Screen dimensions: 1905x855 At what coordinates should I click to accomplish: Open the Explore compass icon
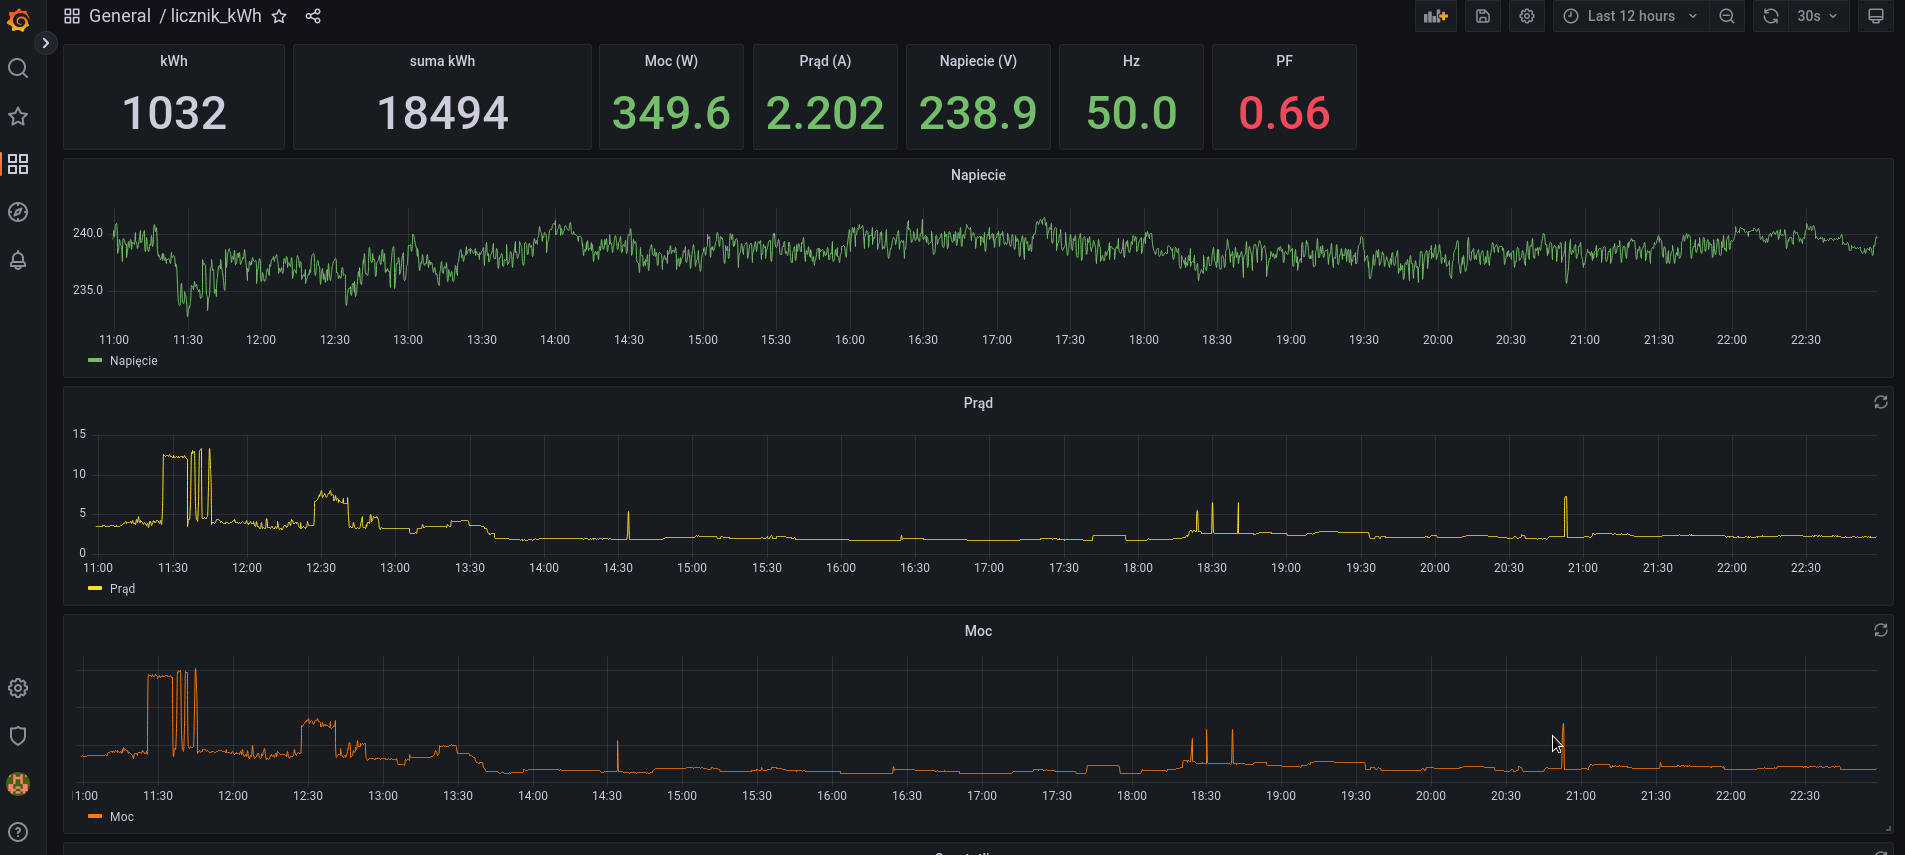point(18,212)
